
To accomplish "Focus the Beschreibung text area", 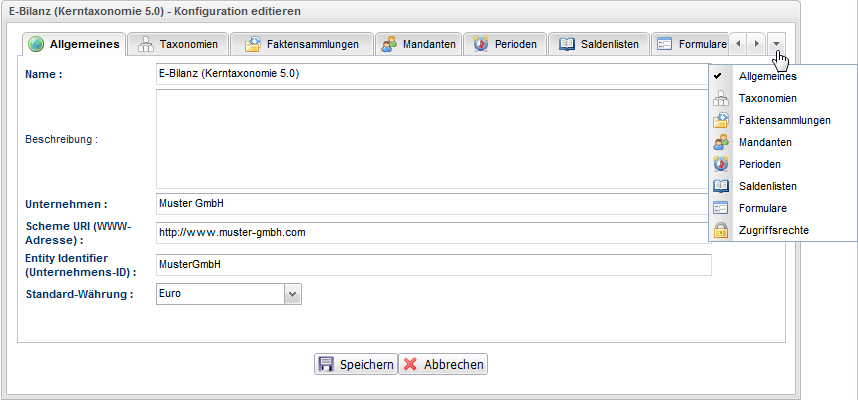I will coord(433,139).
